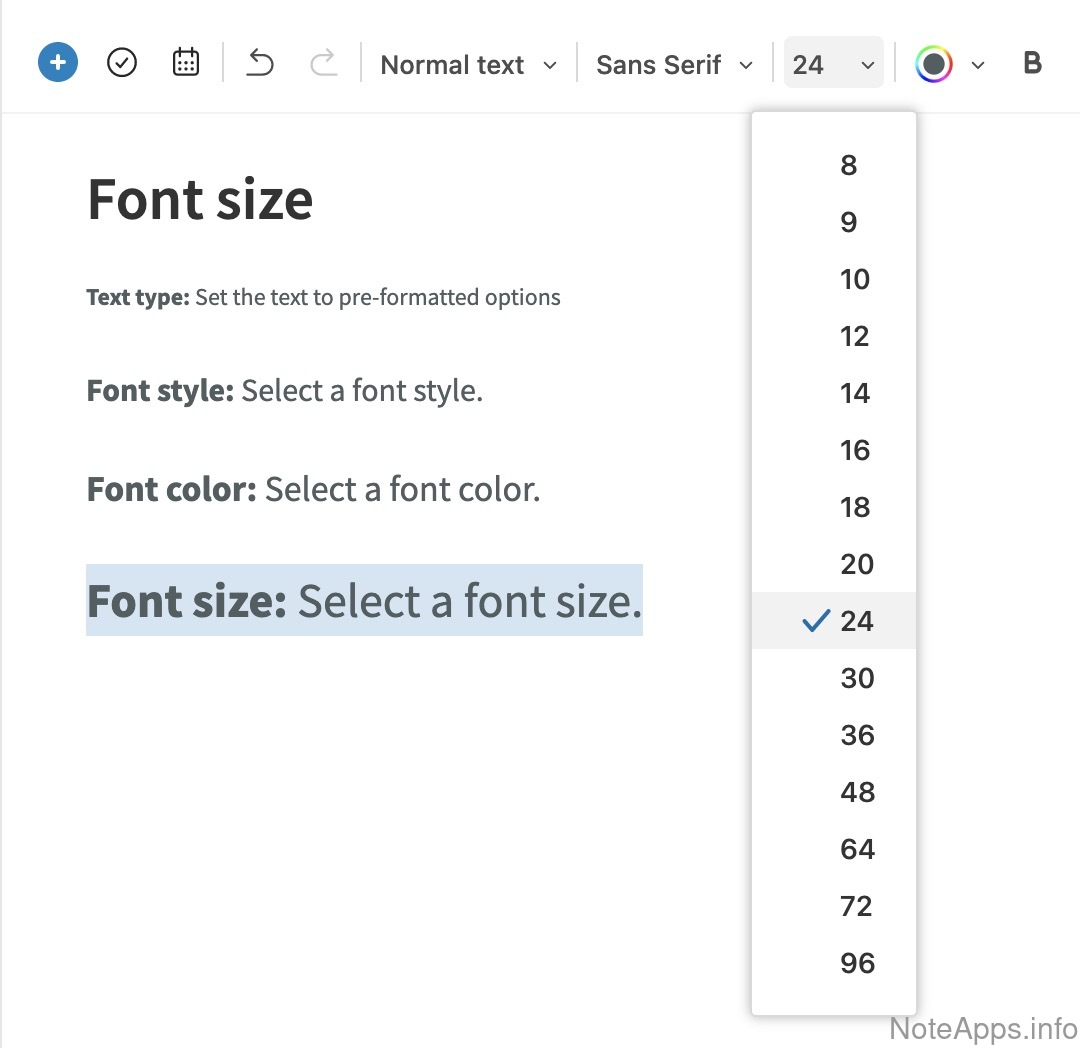Pick font size 36 from the list

tap(857, 735)
